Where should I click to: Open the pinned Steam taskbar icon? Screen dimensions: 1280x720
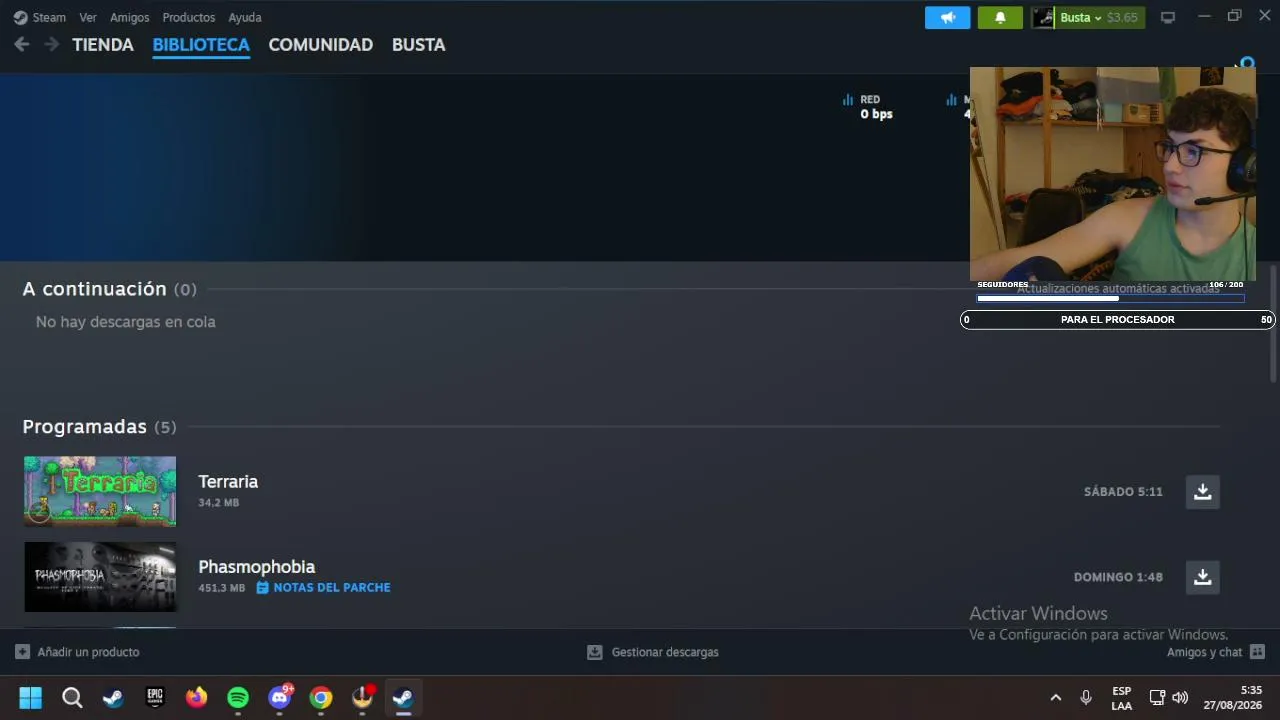click(x=113, y=697)
